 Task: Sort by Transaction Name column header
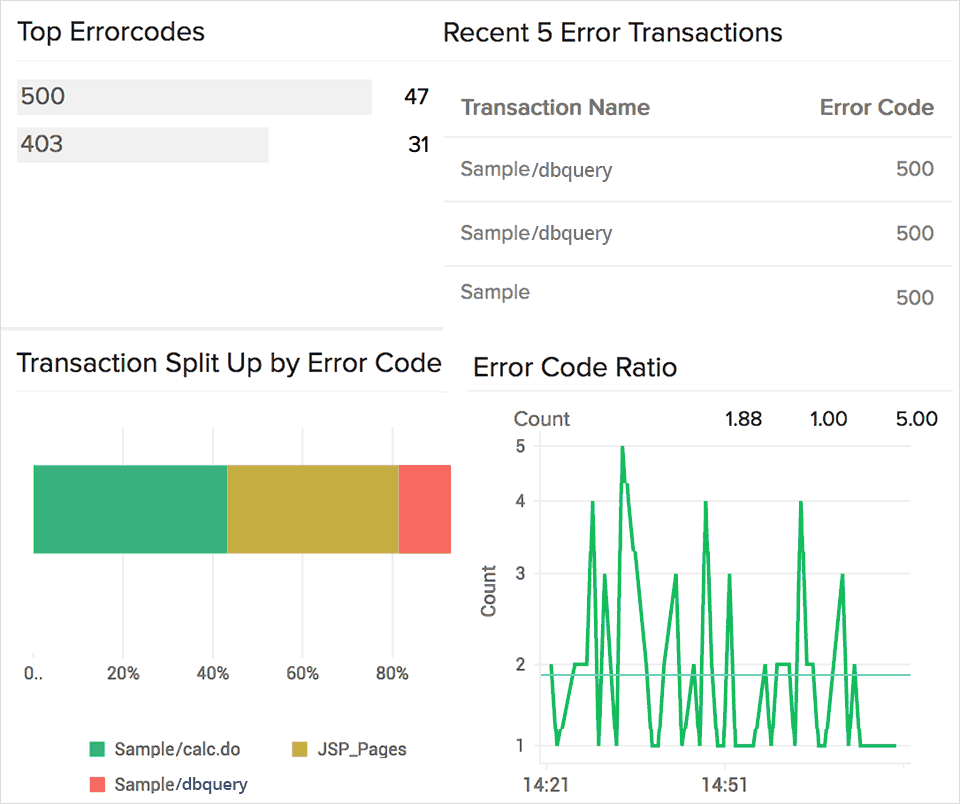[555, 107]
